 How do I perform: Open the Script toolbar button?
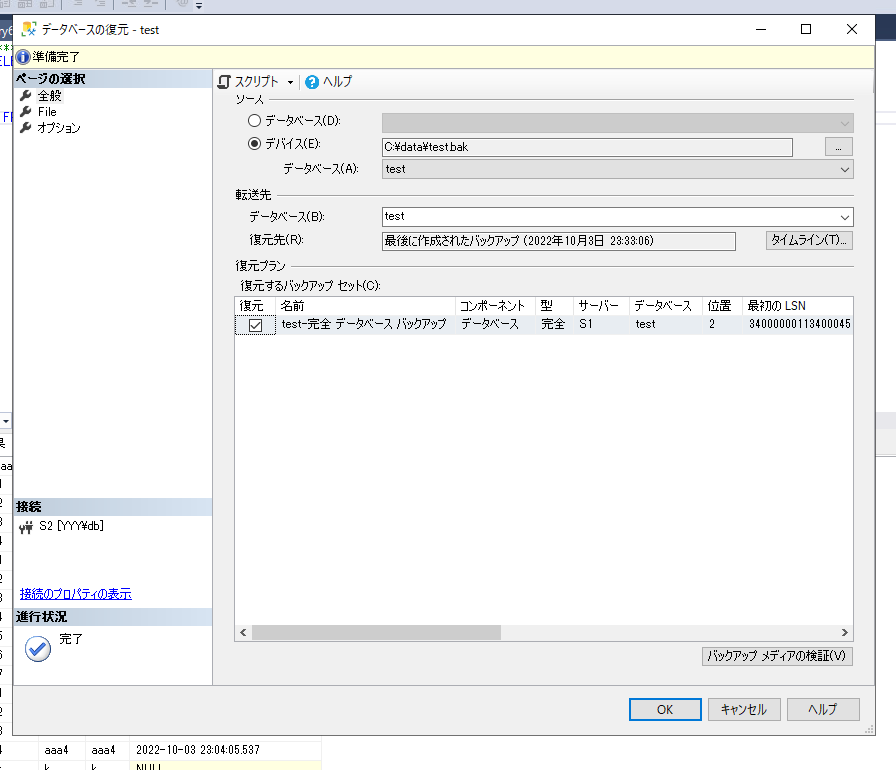click(248, 82)
